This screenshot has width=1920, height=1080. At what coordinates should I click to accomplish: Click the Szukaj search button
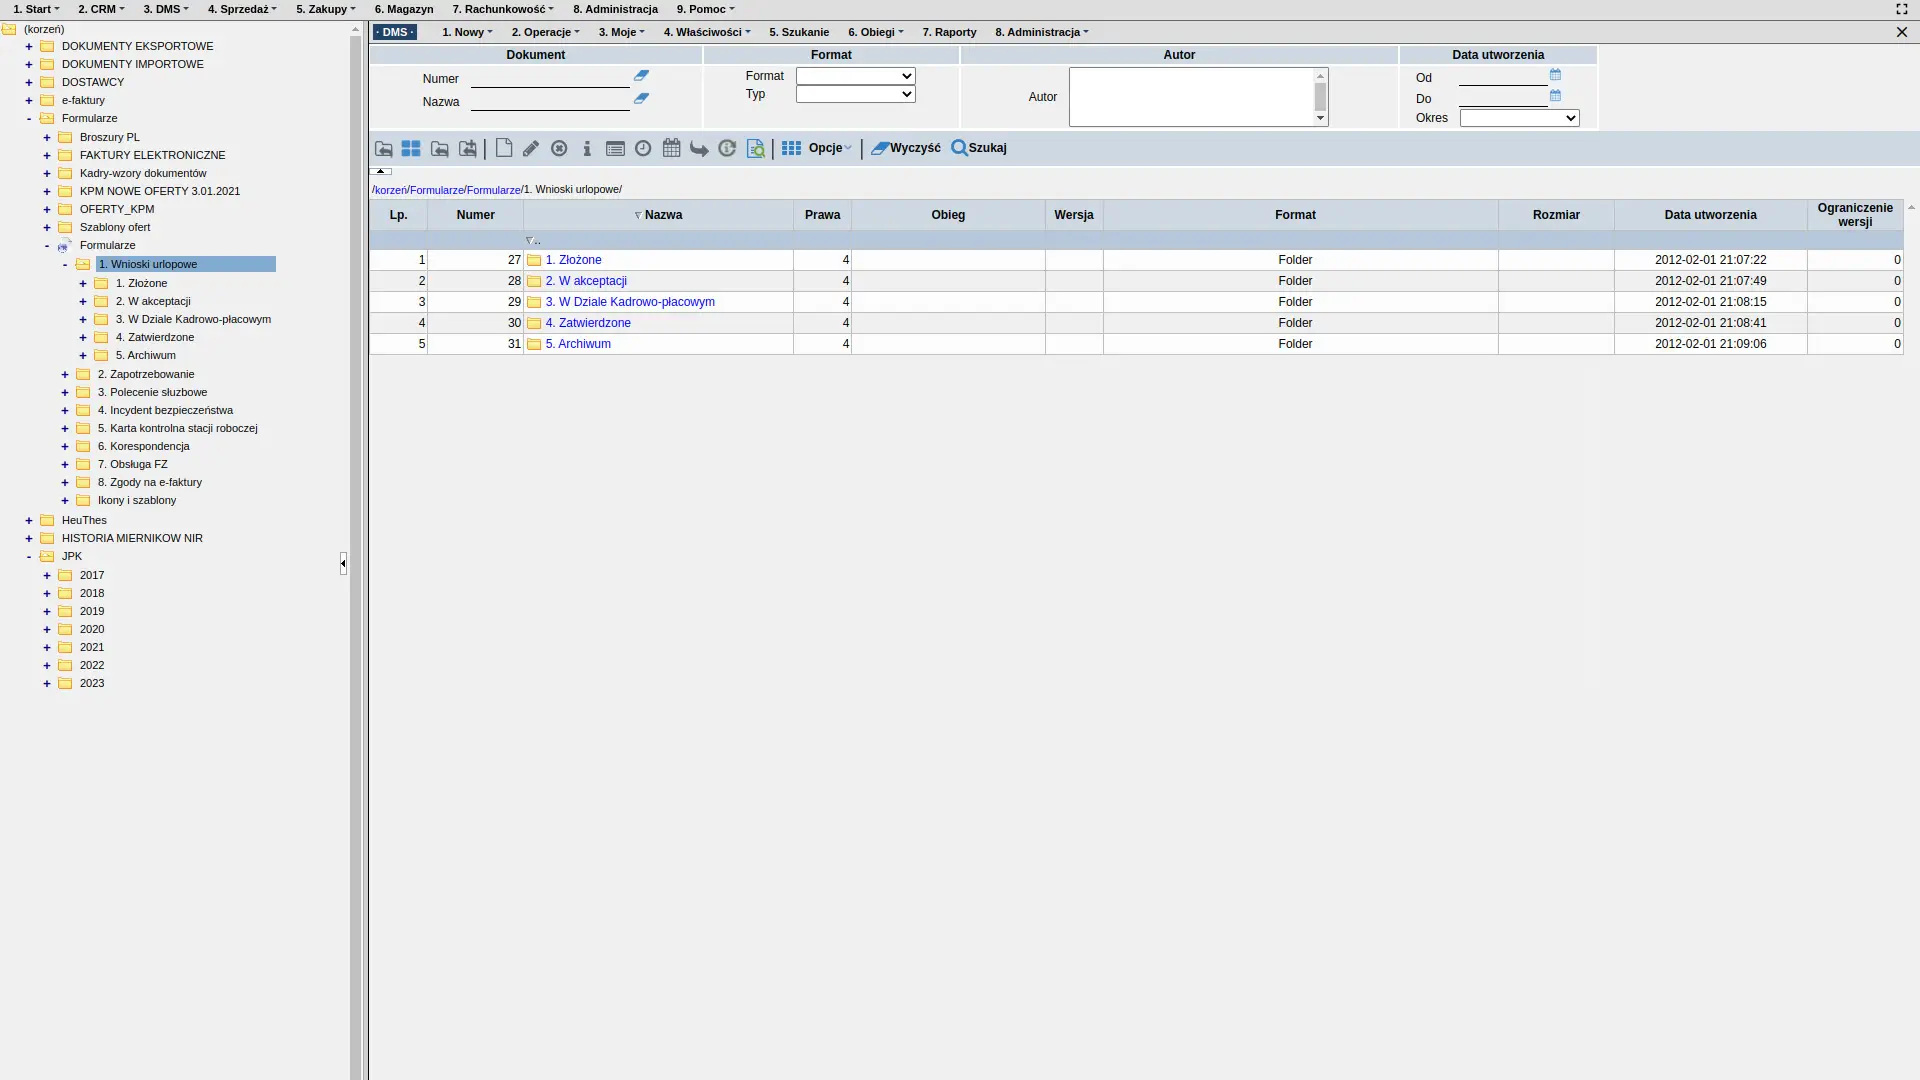pos(979,148)
